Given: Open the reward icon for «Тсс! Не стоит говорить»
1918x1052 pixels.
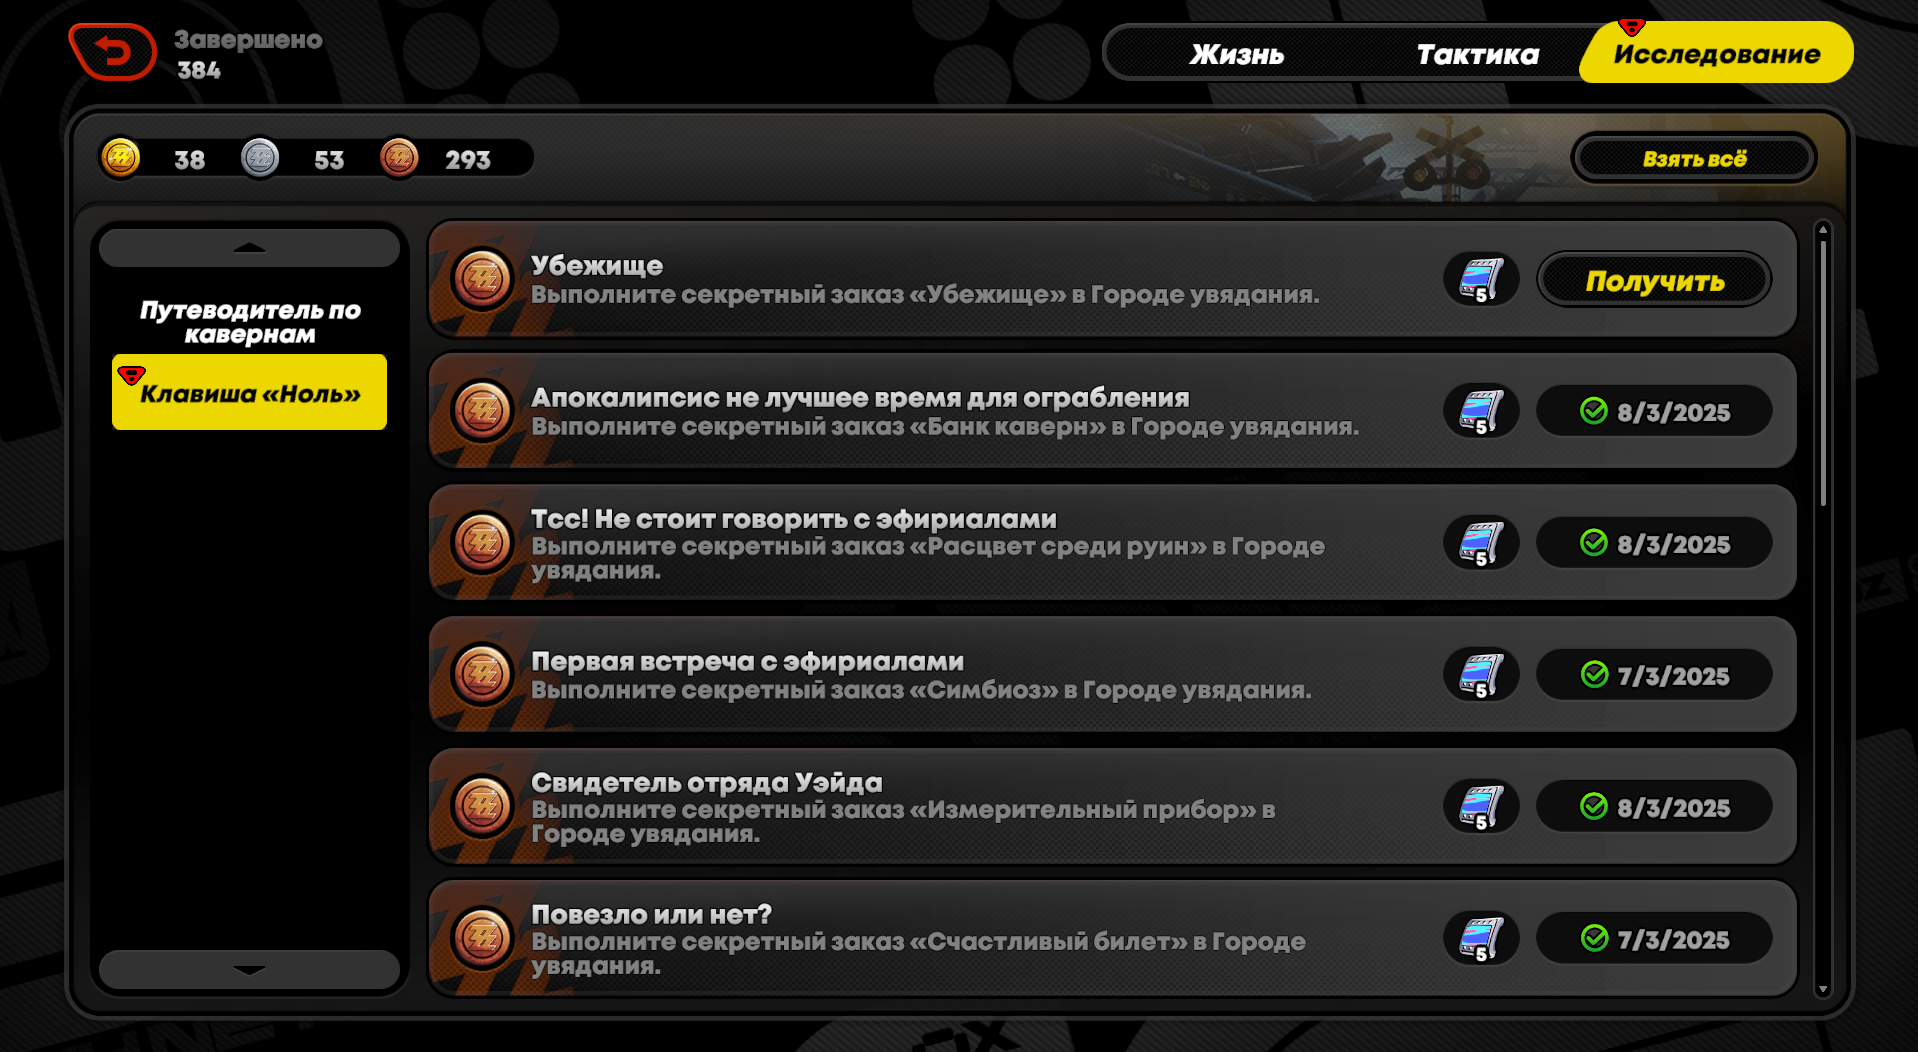Looking at the screenshot, I should [1481, 543].
